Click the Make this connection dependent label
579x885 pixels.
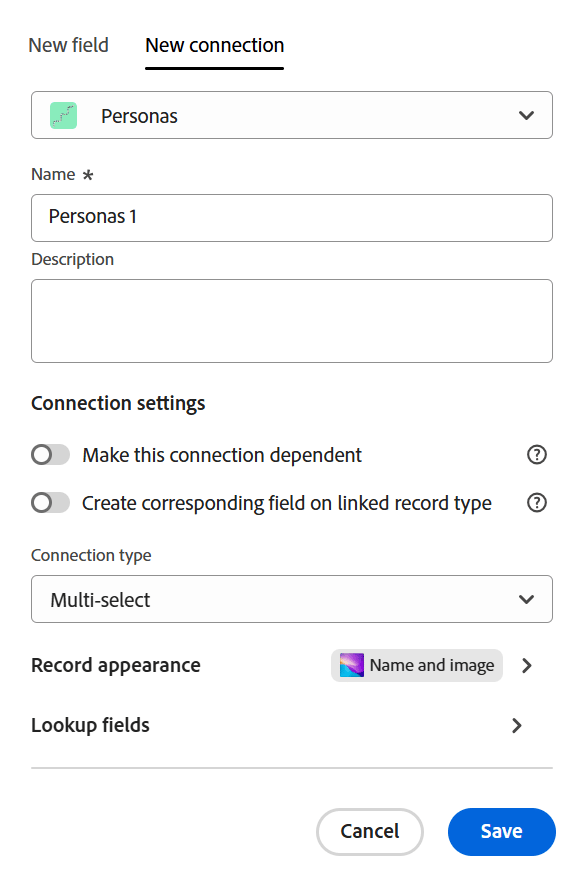tap(222, 455)
